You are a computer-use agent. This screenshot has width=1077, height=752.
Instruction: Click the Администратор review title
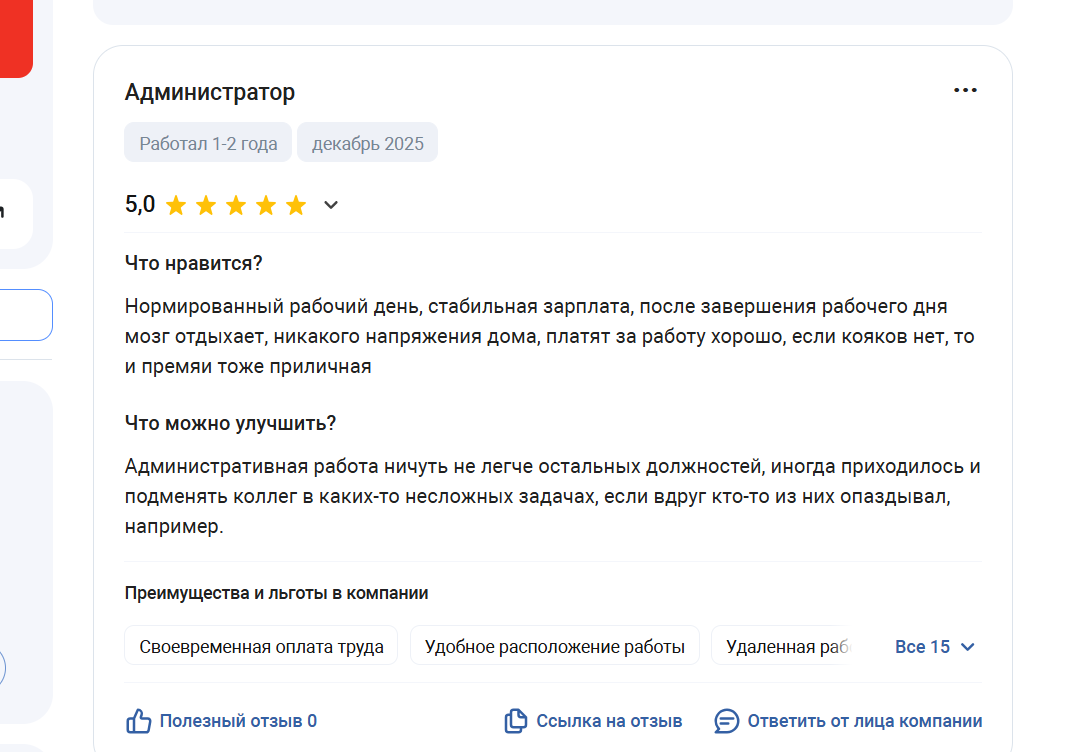pyautogui.click(x=210, y=93)
